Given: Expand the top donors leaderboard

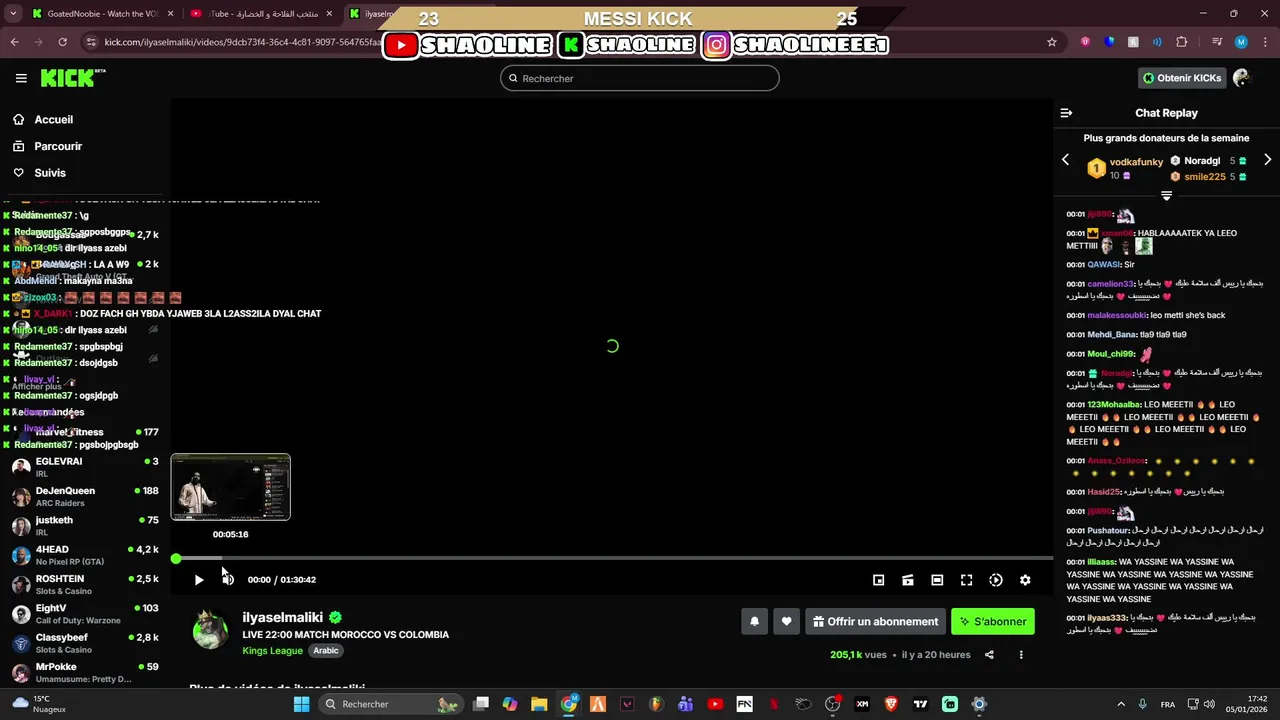Looking at the screenshot, I should coord(1166,196).
